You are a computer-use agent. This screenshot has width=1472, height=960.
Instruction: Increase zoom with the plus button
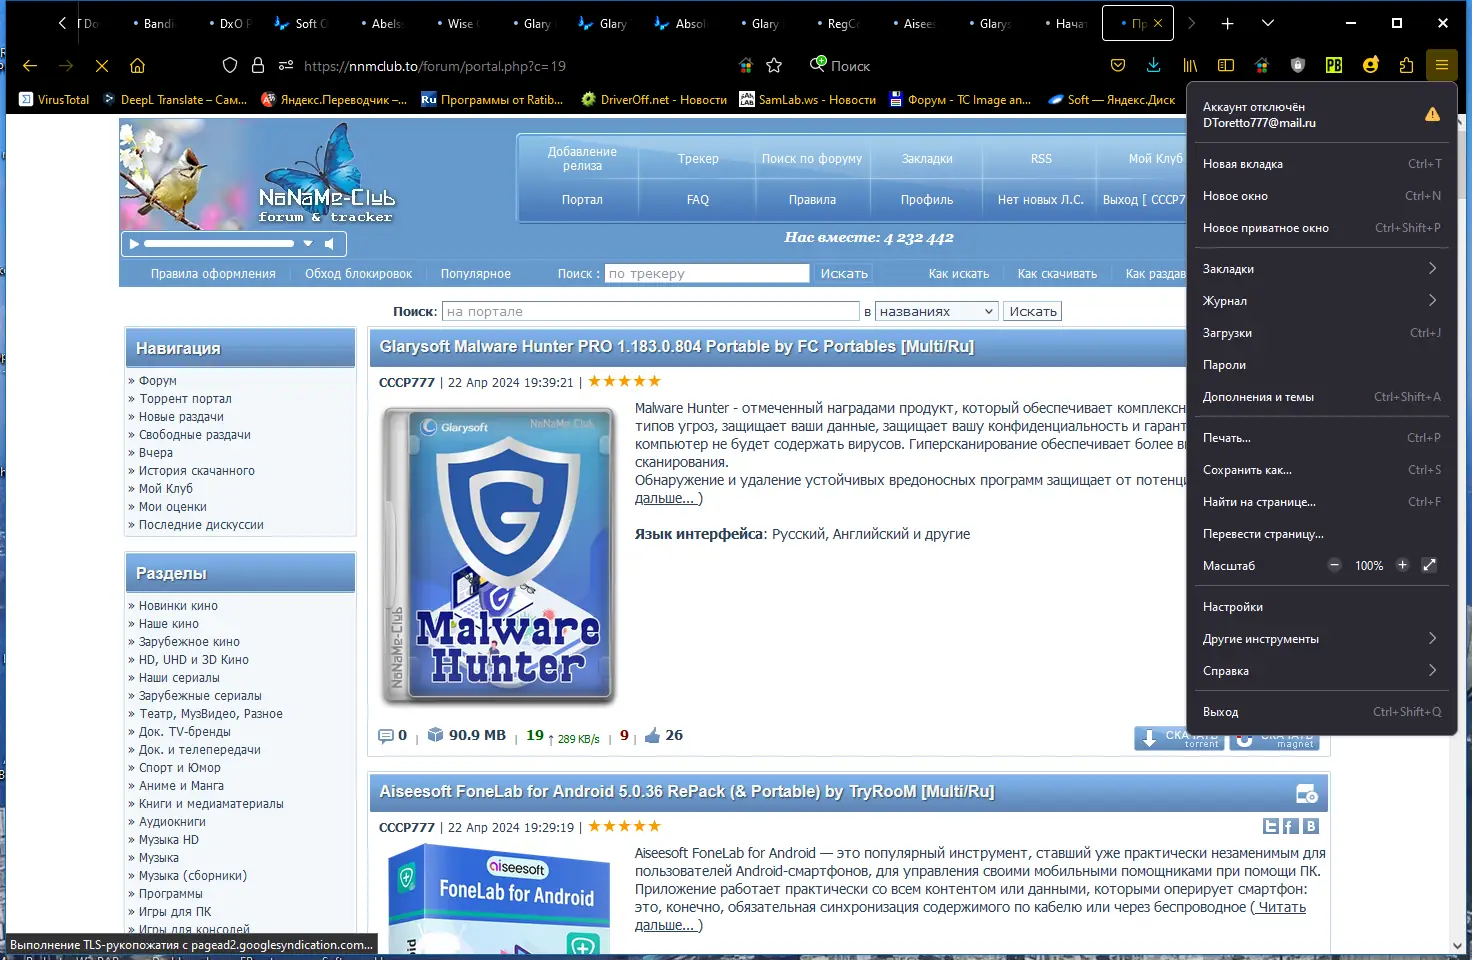[x=1402, y=565]
